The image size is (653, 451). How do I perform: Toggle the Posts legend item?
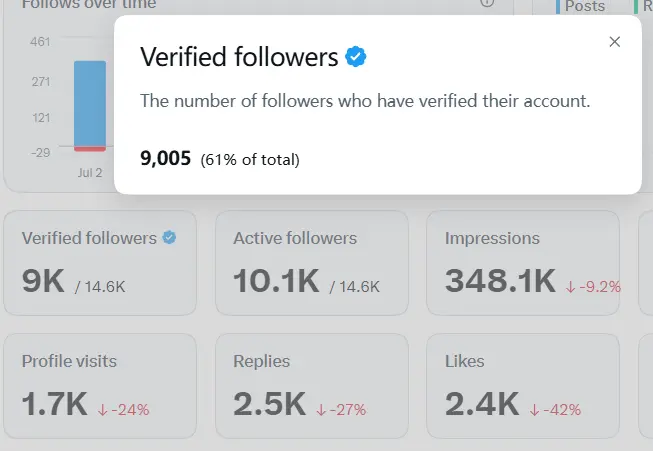[581, 6]
